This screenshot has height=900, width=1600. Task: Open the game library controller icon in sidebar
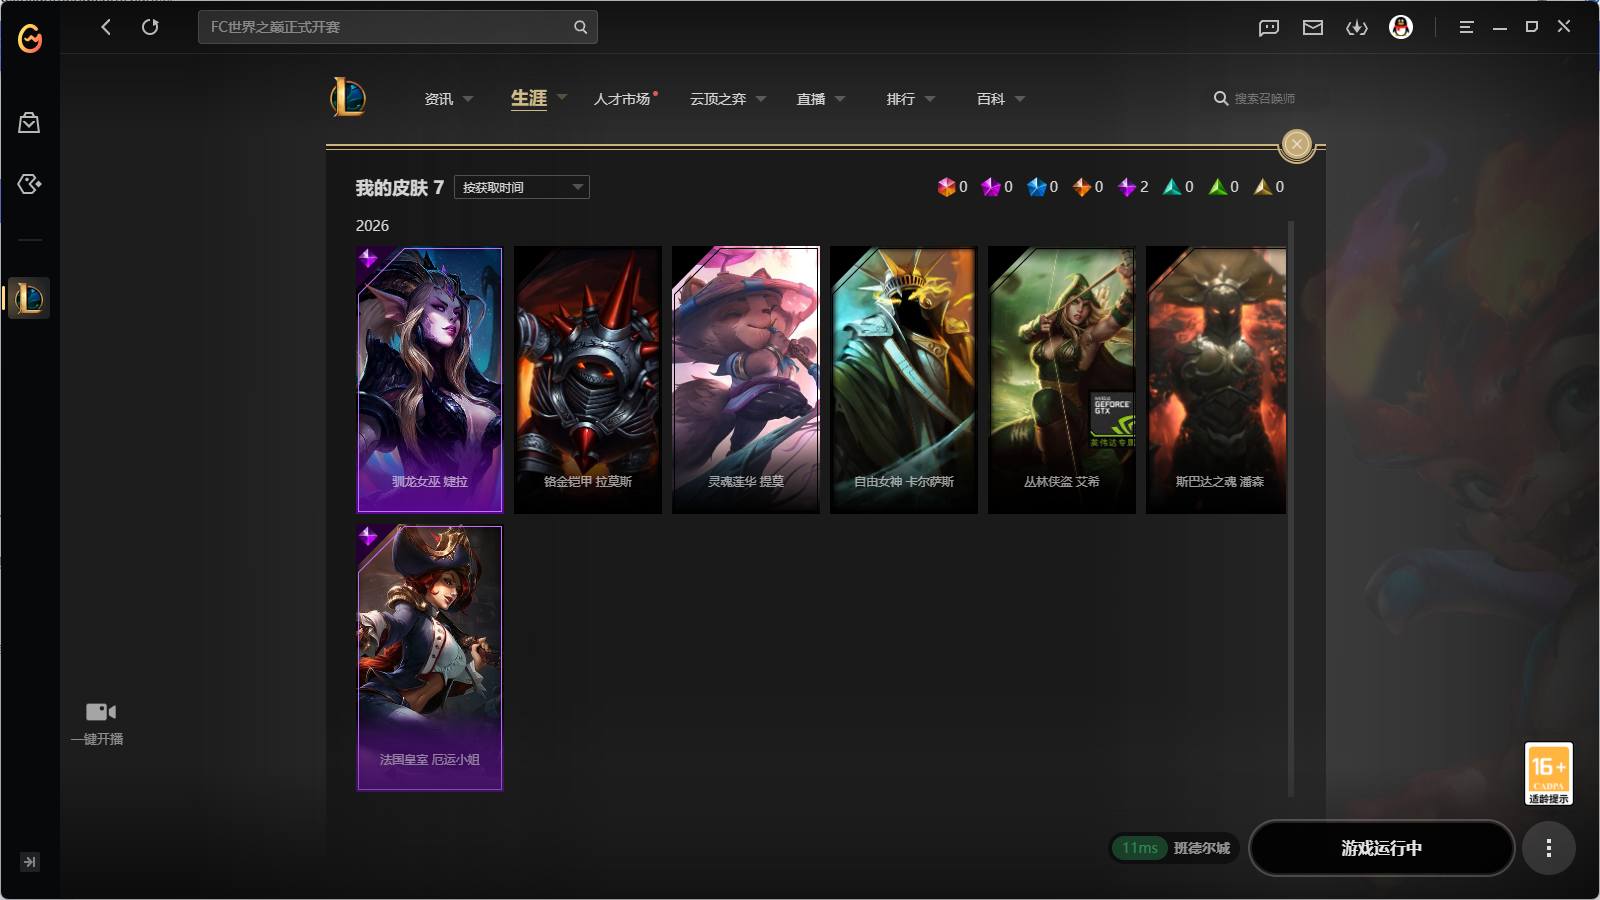pos(29,184)
